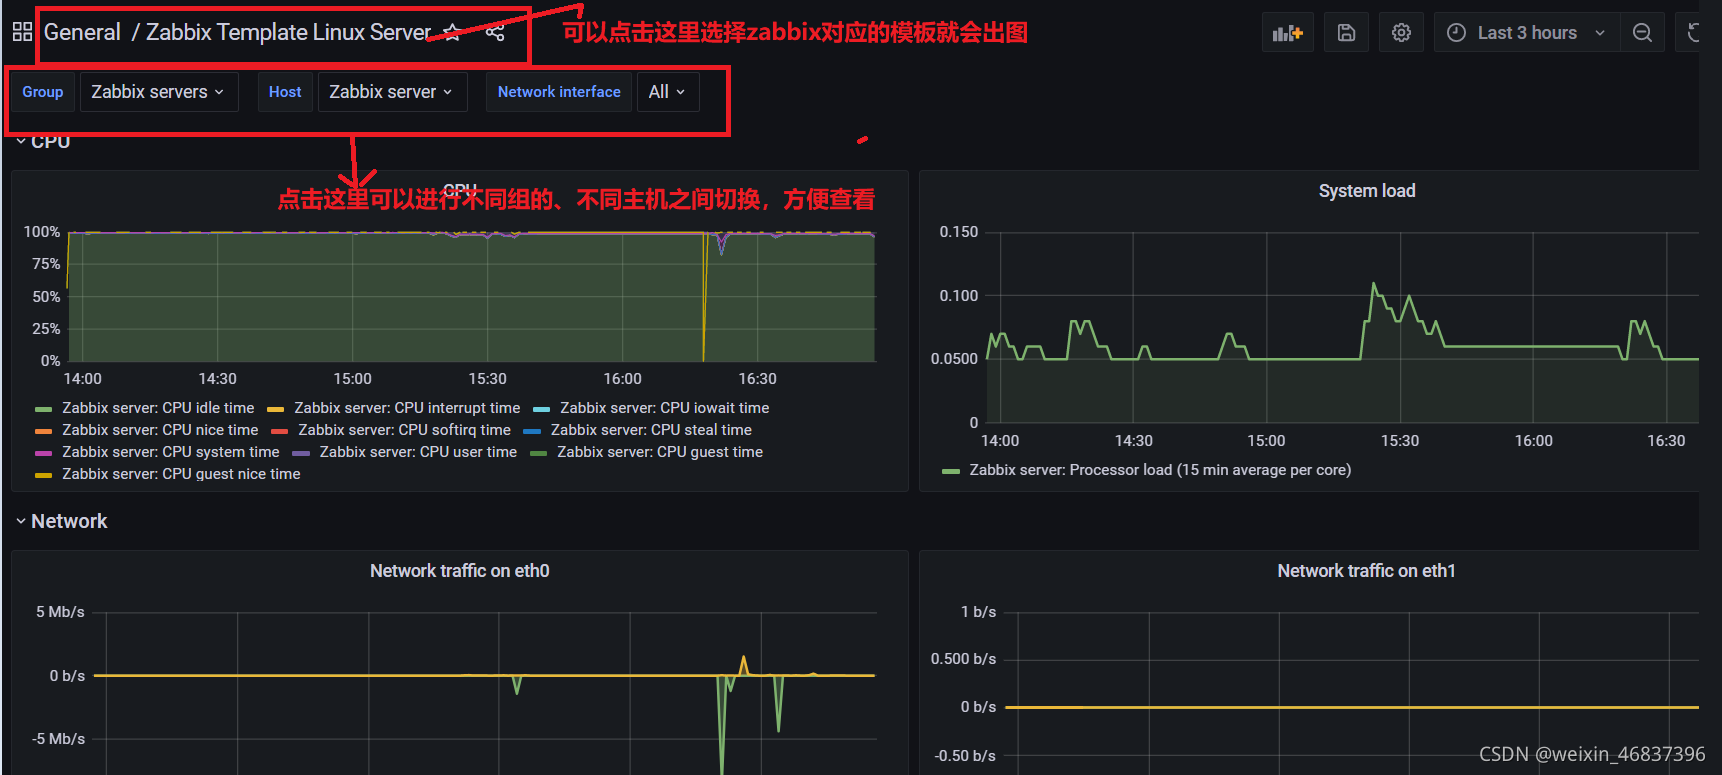
Task: Click the Host variable label
Action: pos(285,92)
